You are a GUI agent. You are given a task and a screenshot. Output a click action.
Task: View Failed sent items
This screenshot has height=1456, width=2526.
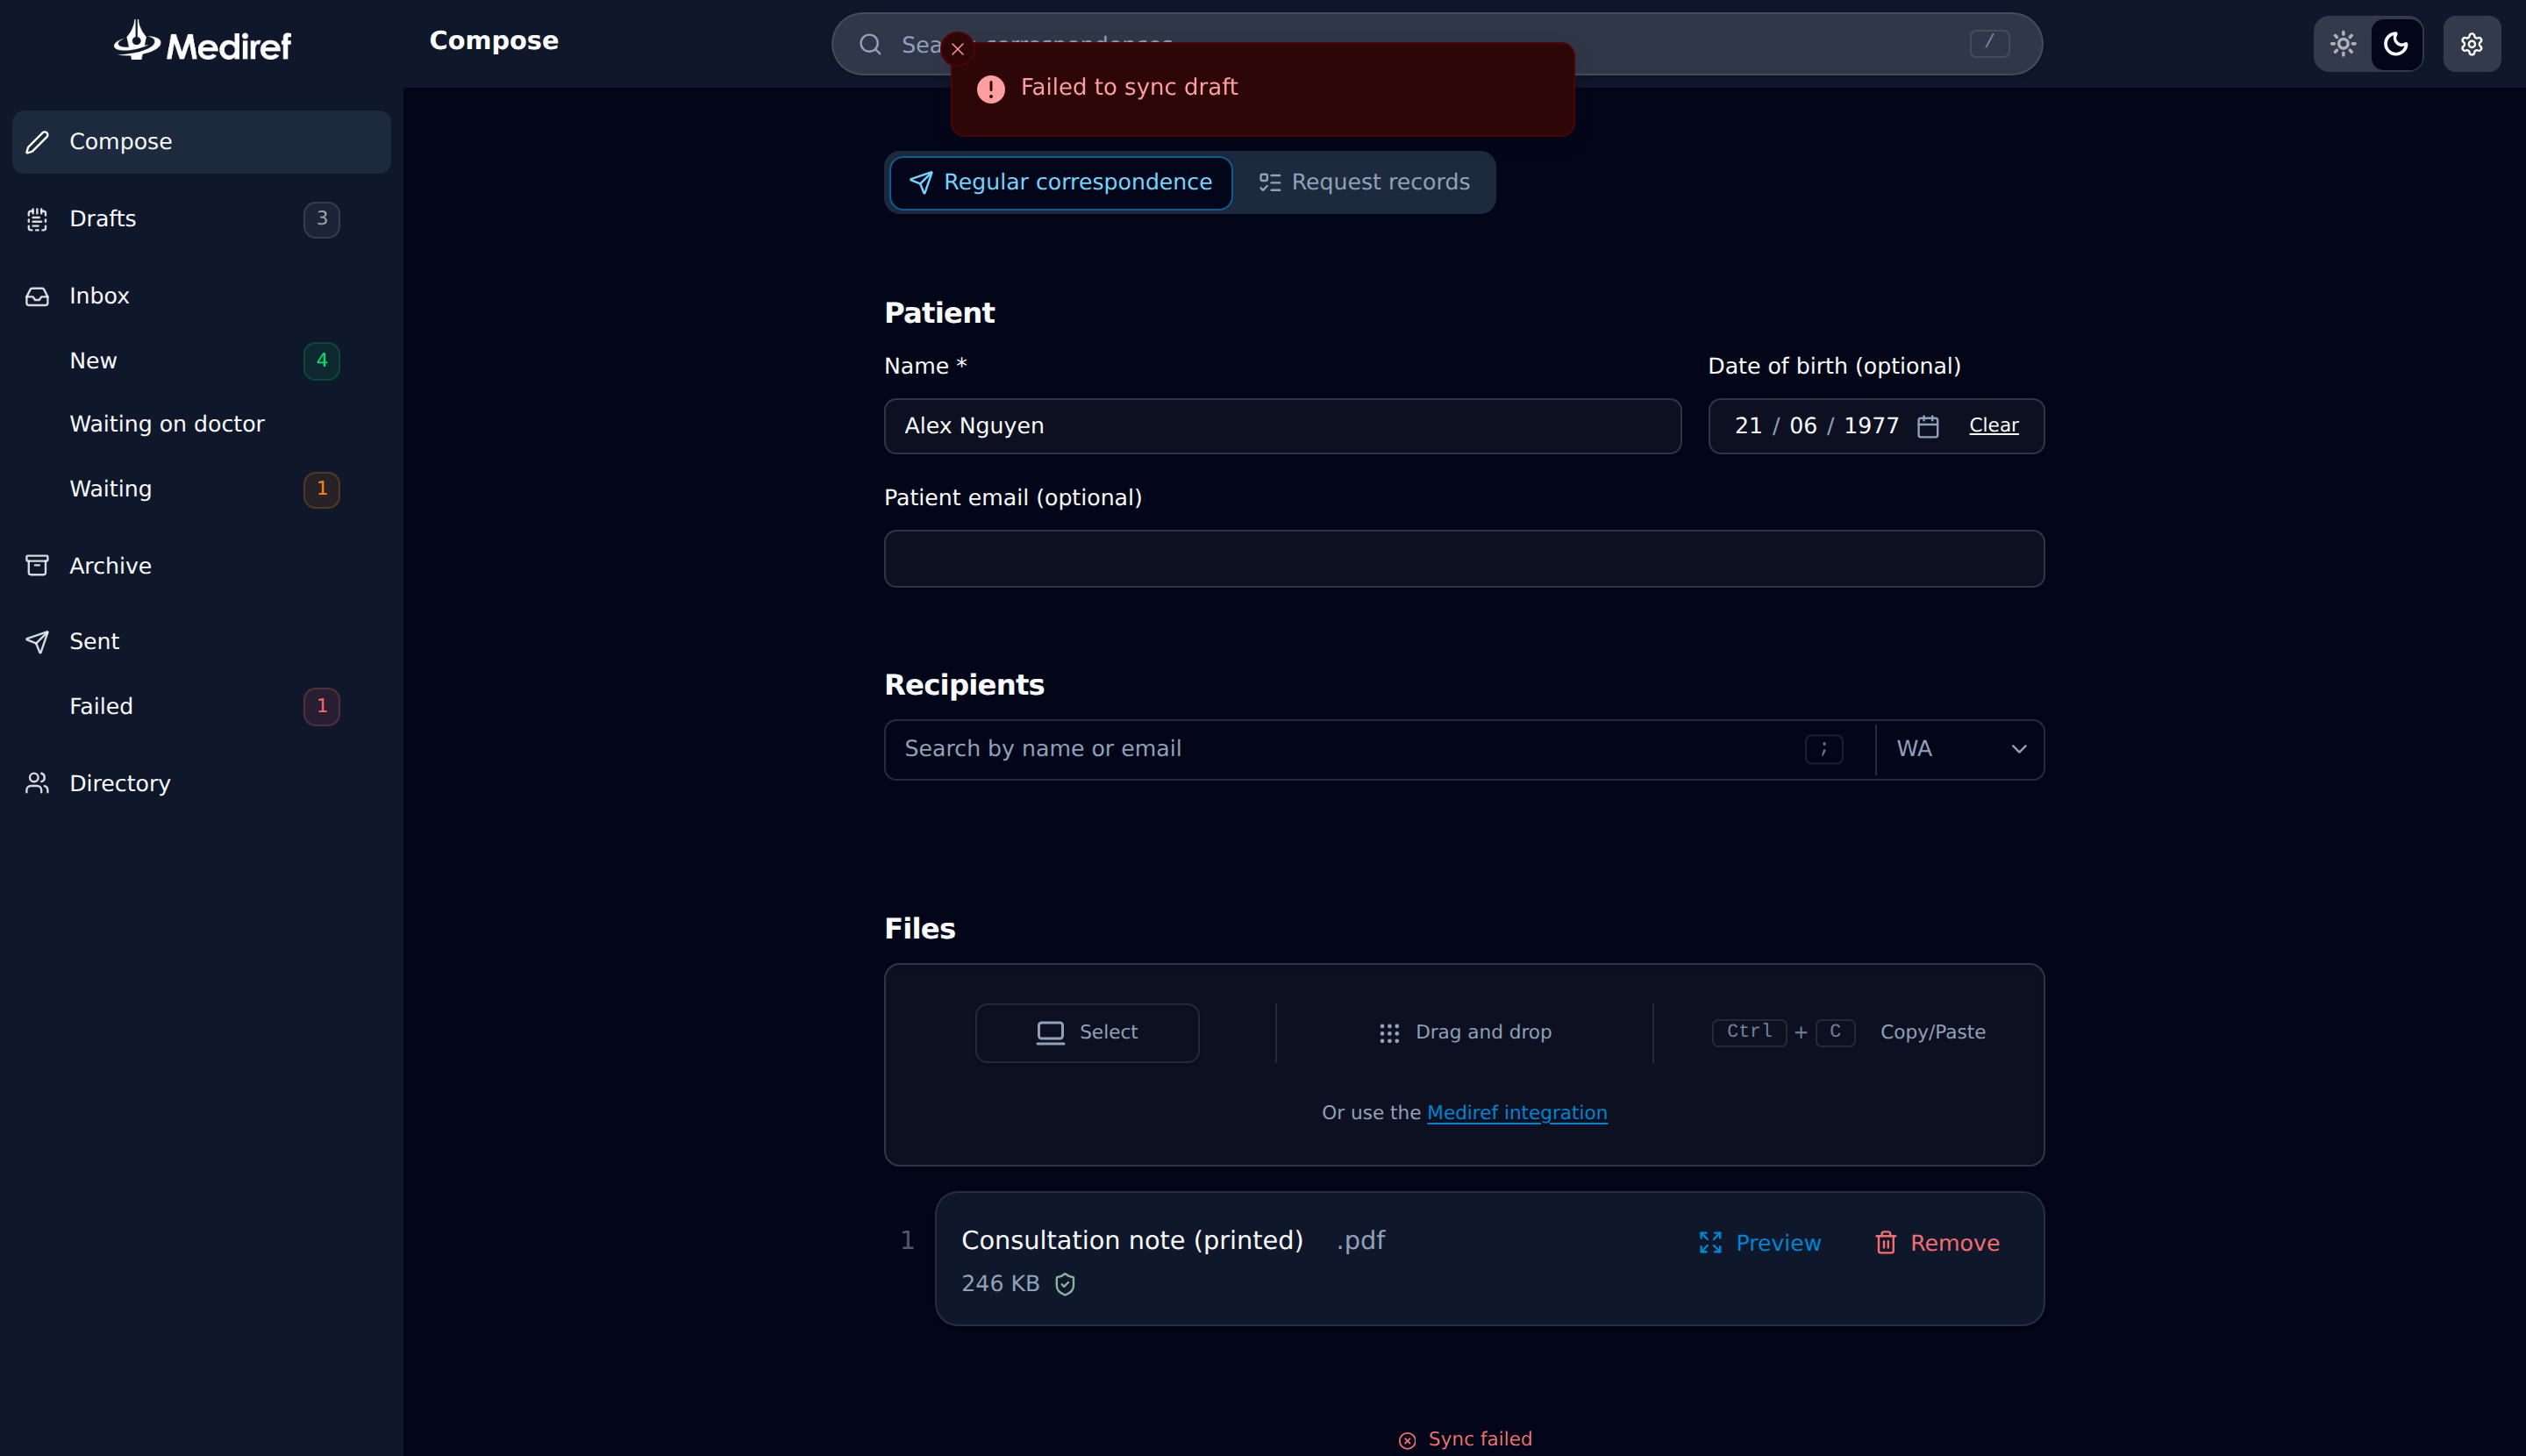[201, 706]
